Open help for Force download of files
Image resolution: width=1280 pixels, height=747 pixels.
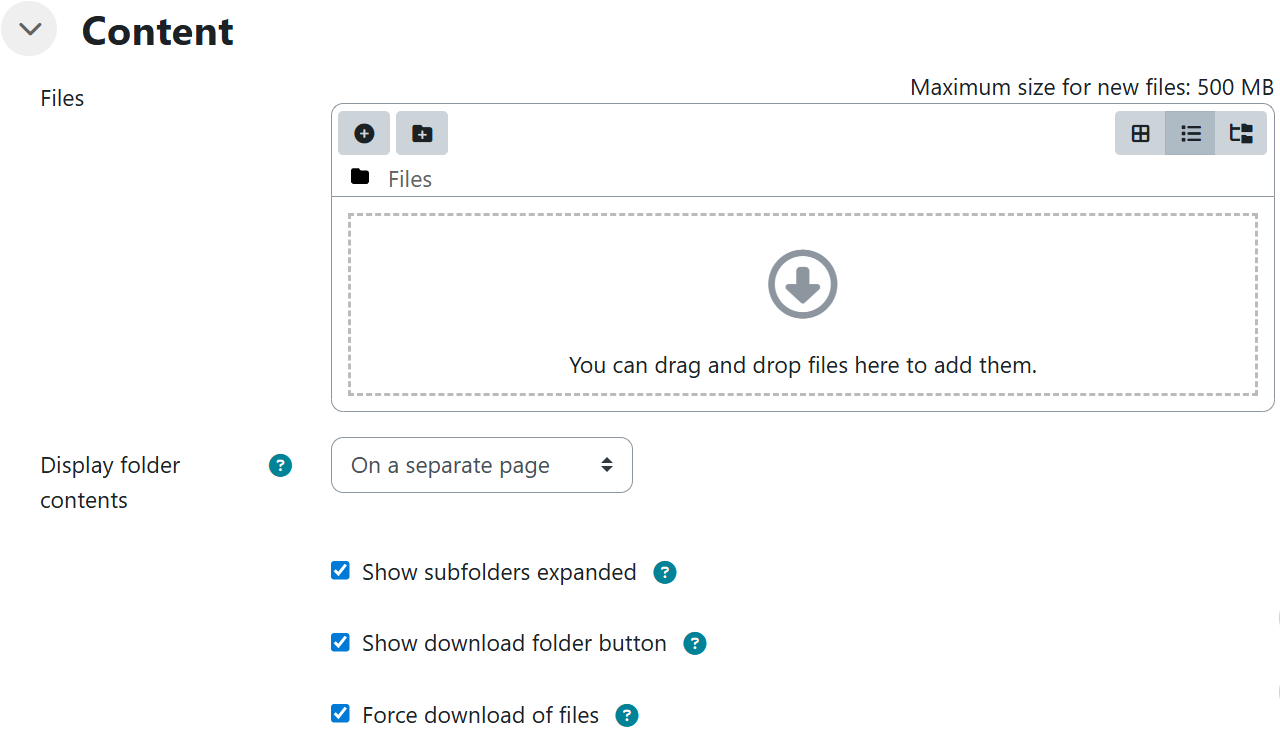[627, 715]
